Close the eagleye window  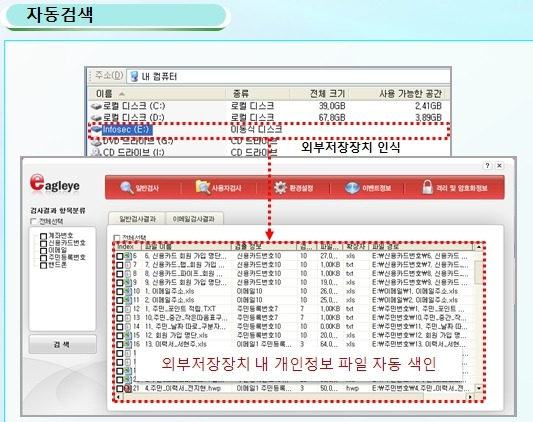tap(499, 166)
